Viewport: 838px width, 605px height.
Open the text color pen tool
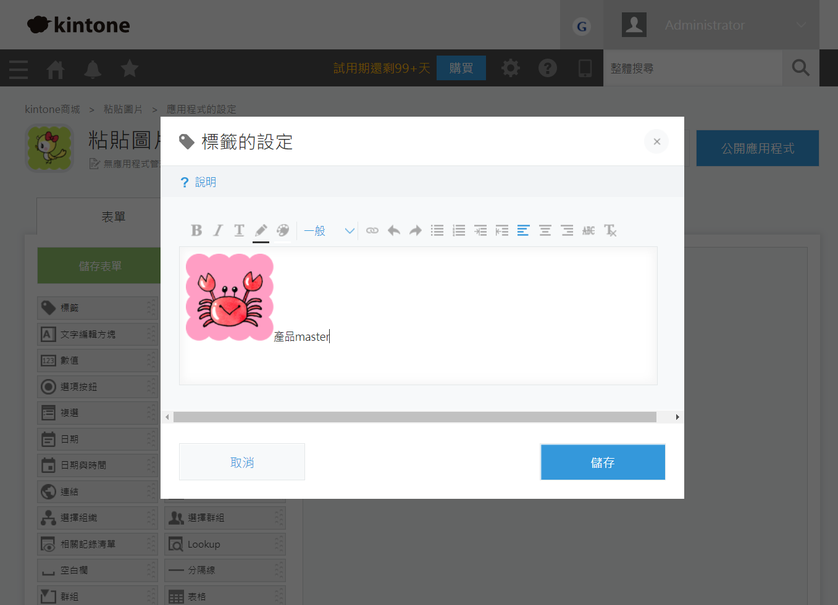click(x=261, y=231)
